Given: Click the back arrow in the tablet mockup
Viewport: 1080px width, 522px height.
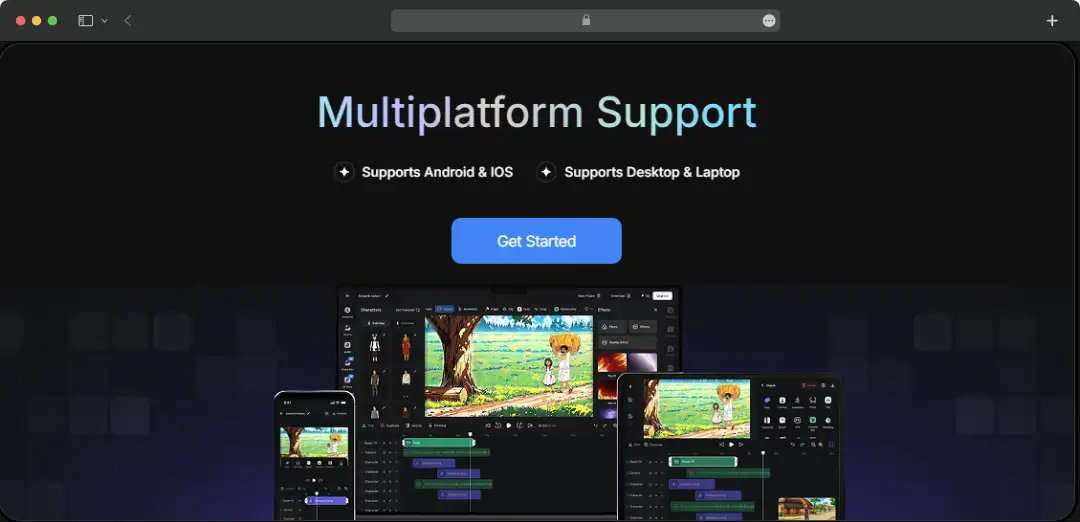Looking at the screenshot, I should point(630,386).
